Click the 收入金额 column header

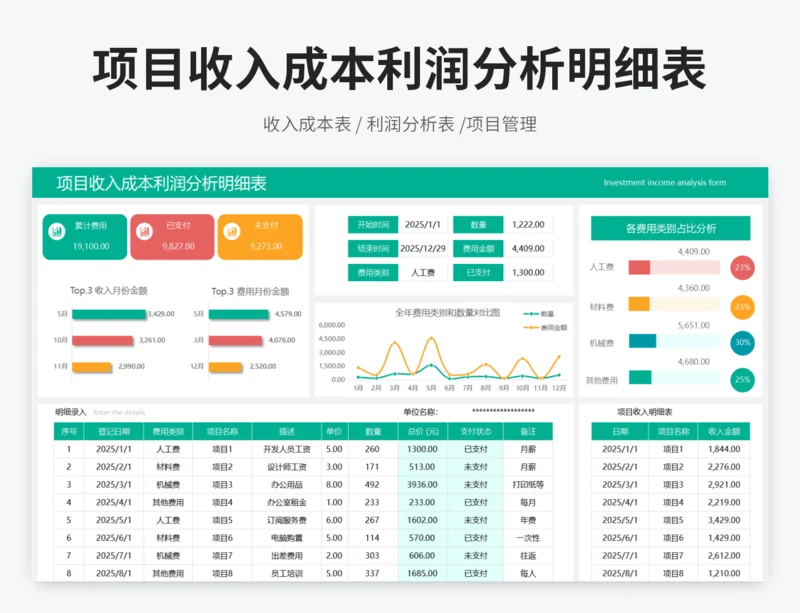[x=724, y=432]
